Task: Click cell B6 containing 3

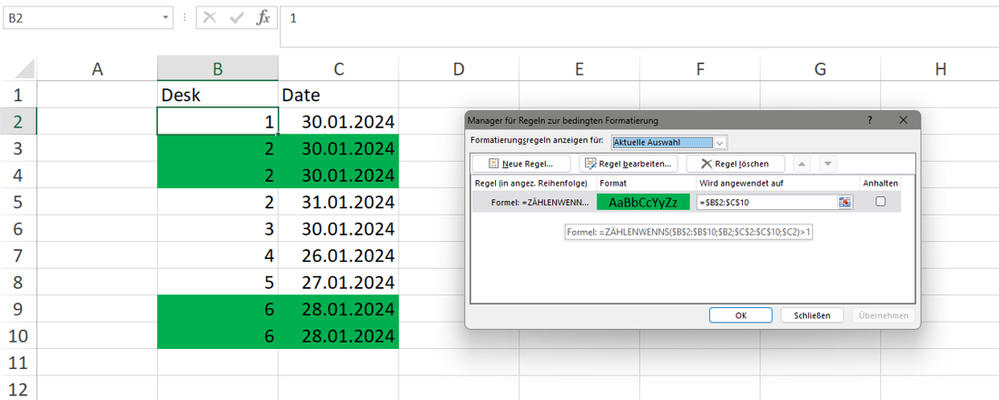Action: point(217,229)
